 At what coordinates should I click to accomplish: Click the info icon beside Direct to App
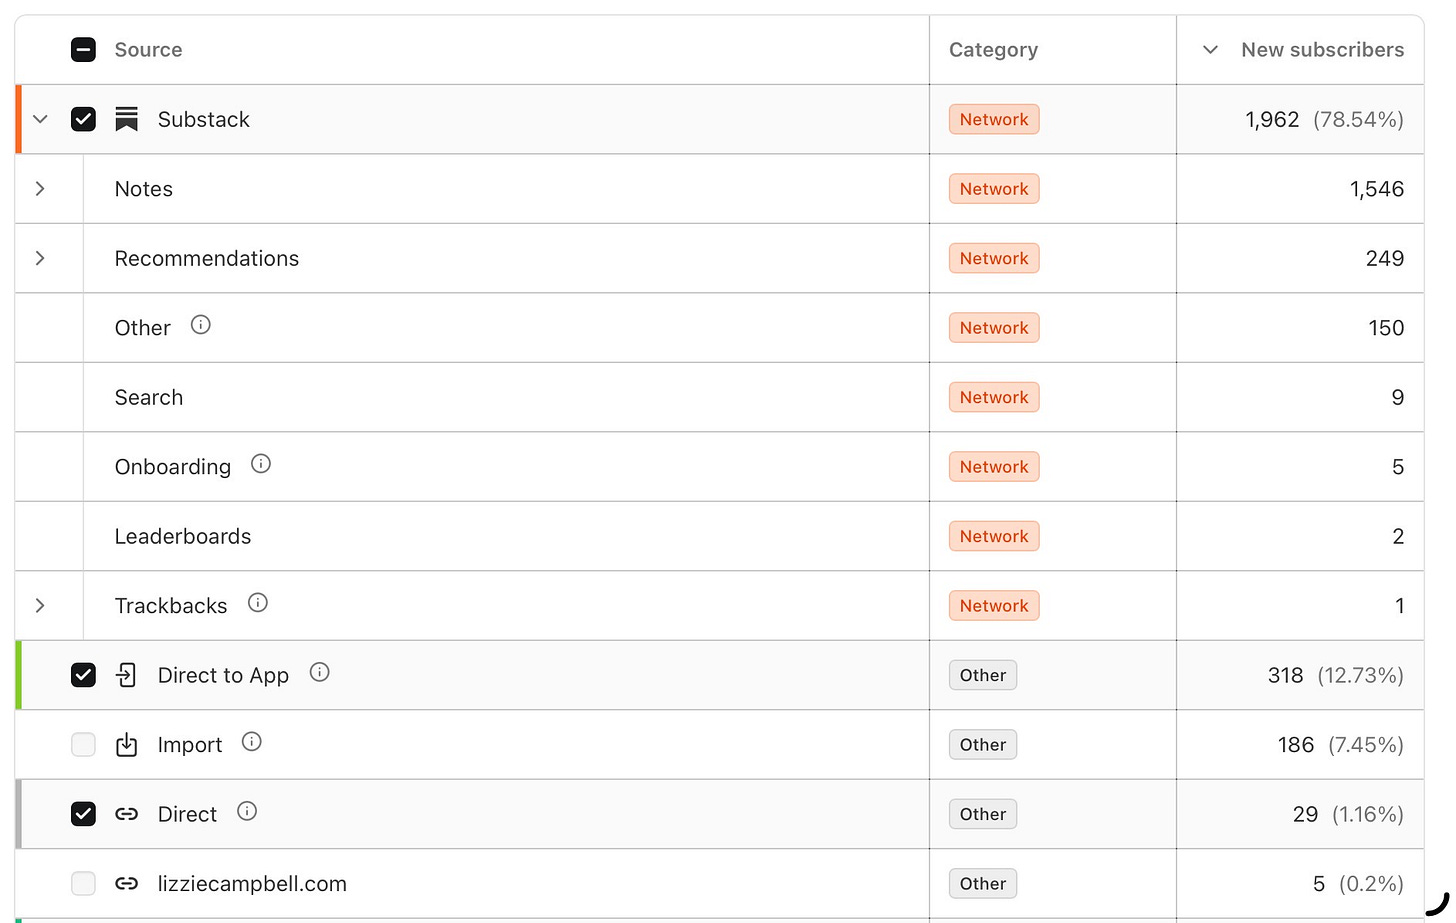320,672
